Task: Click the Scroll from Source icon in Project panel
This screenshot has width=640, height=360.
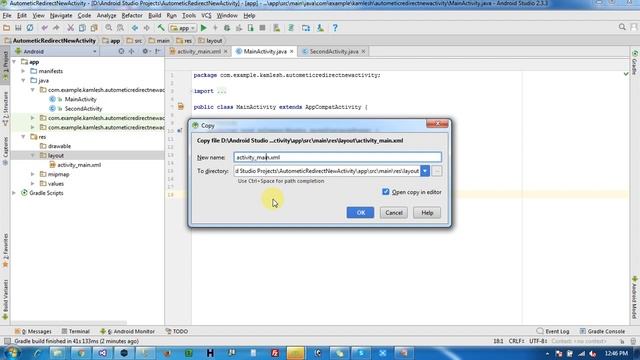Action: pyautogui.click(x=121, y=51)
